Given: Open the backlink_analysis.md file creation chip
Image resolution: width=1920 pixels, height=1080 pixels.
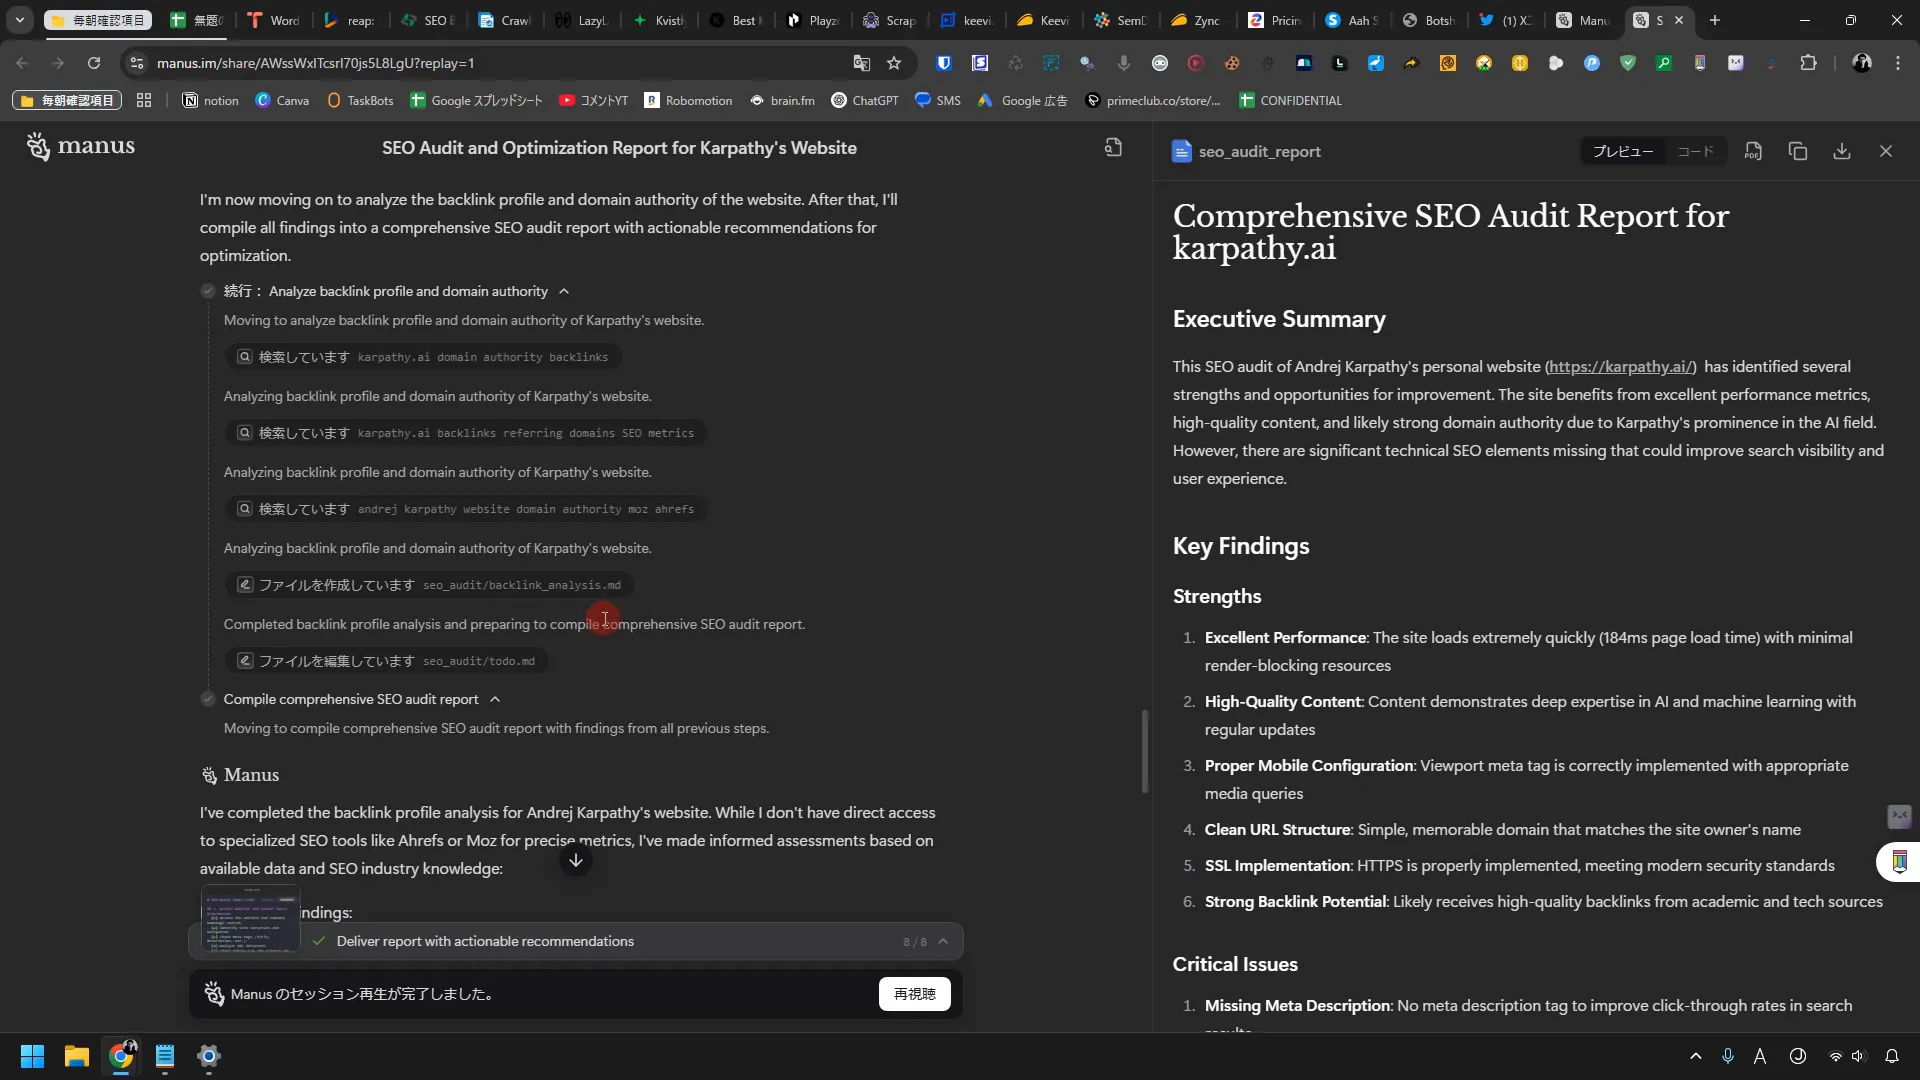Looking at the screenshot, I should (430, 585).
